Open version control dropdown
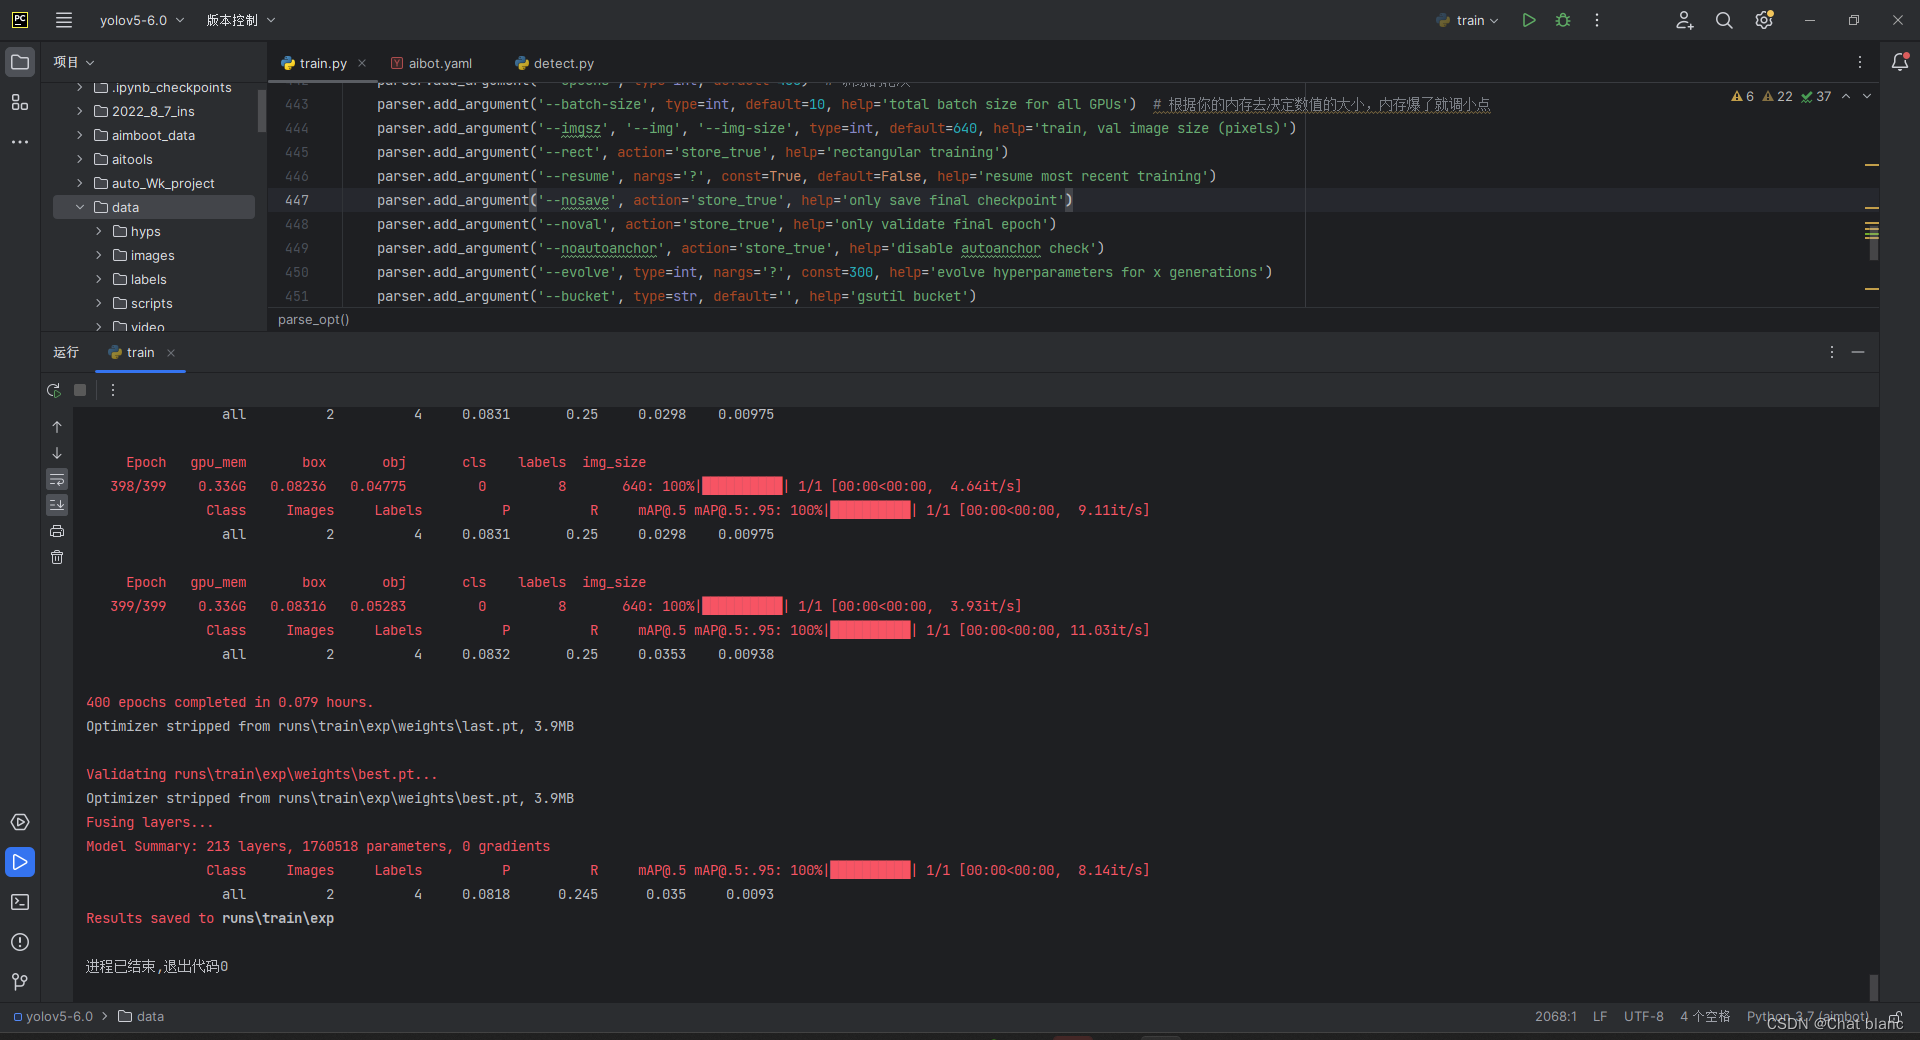This screenshot has height=1040, width=1920. pyautogui.click(x=240, y=20)
